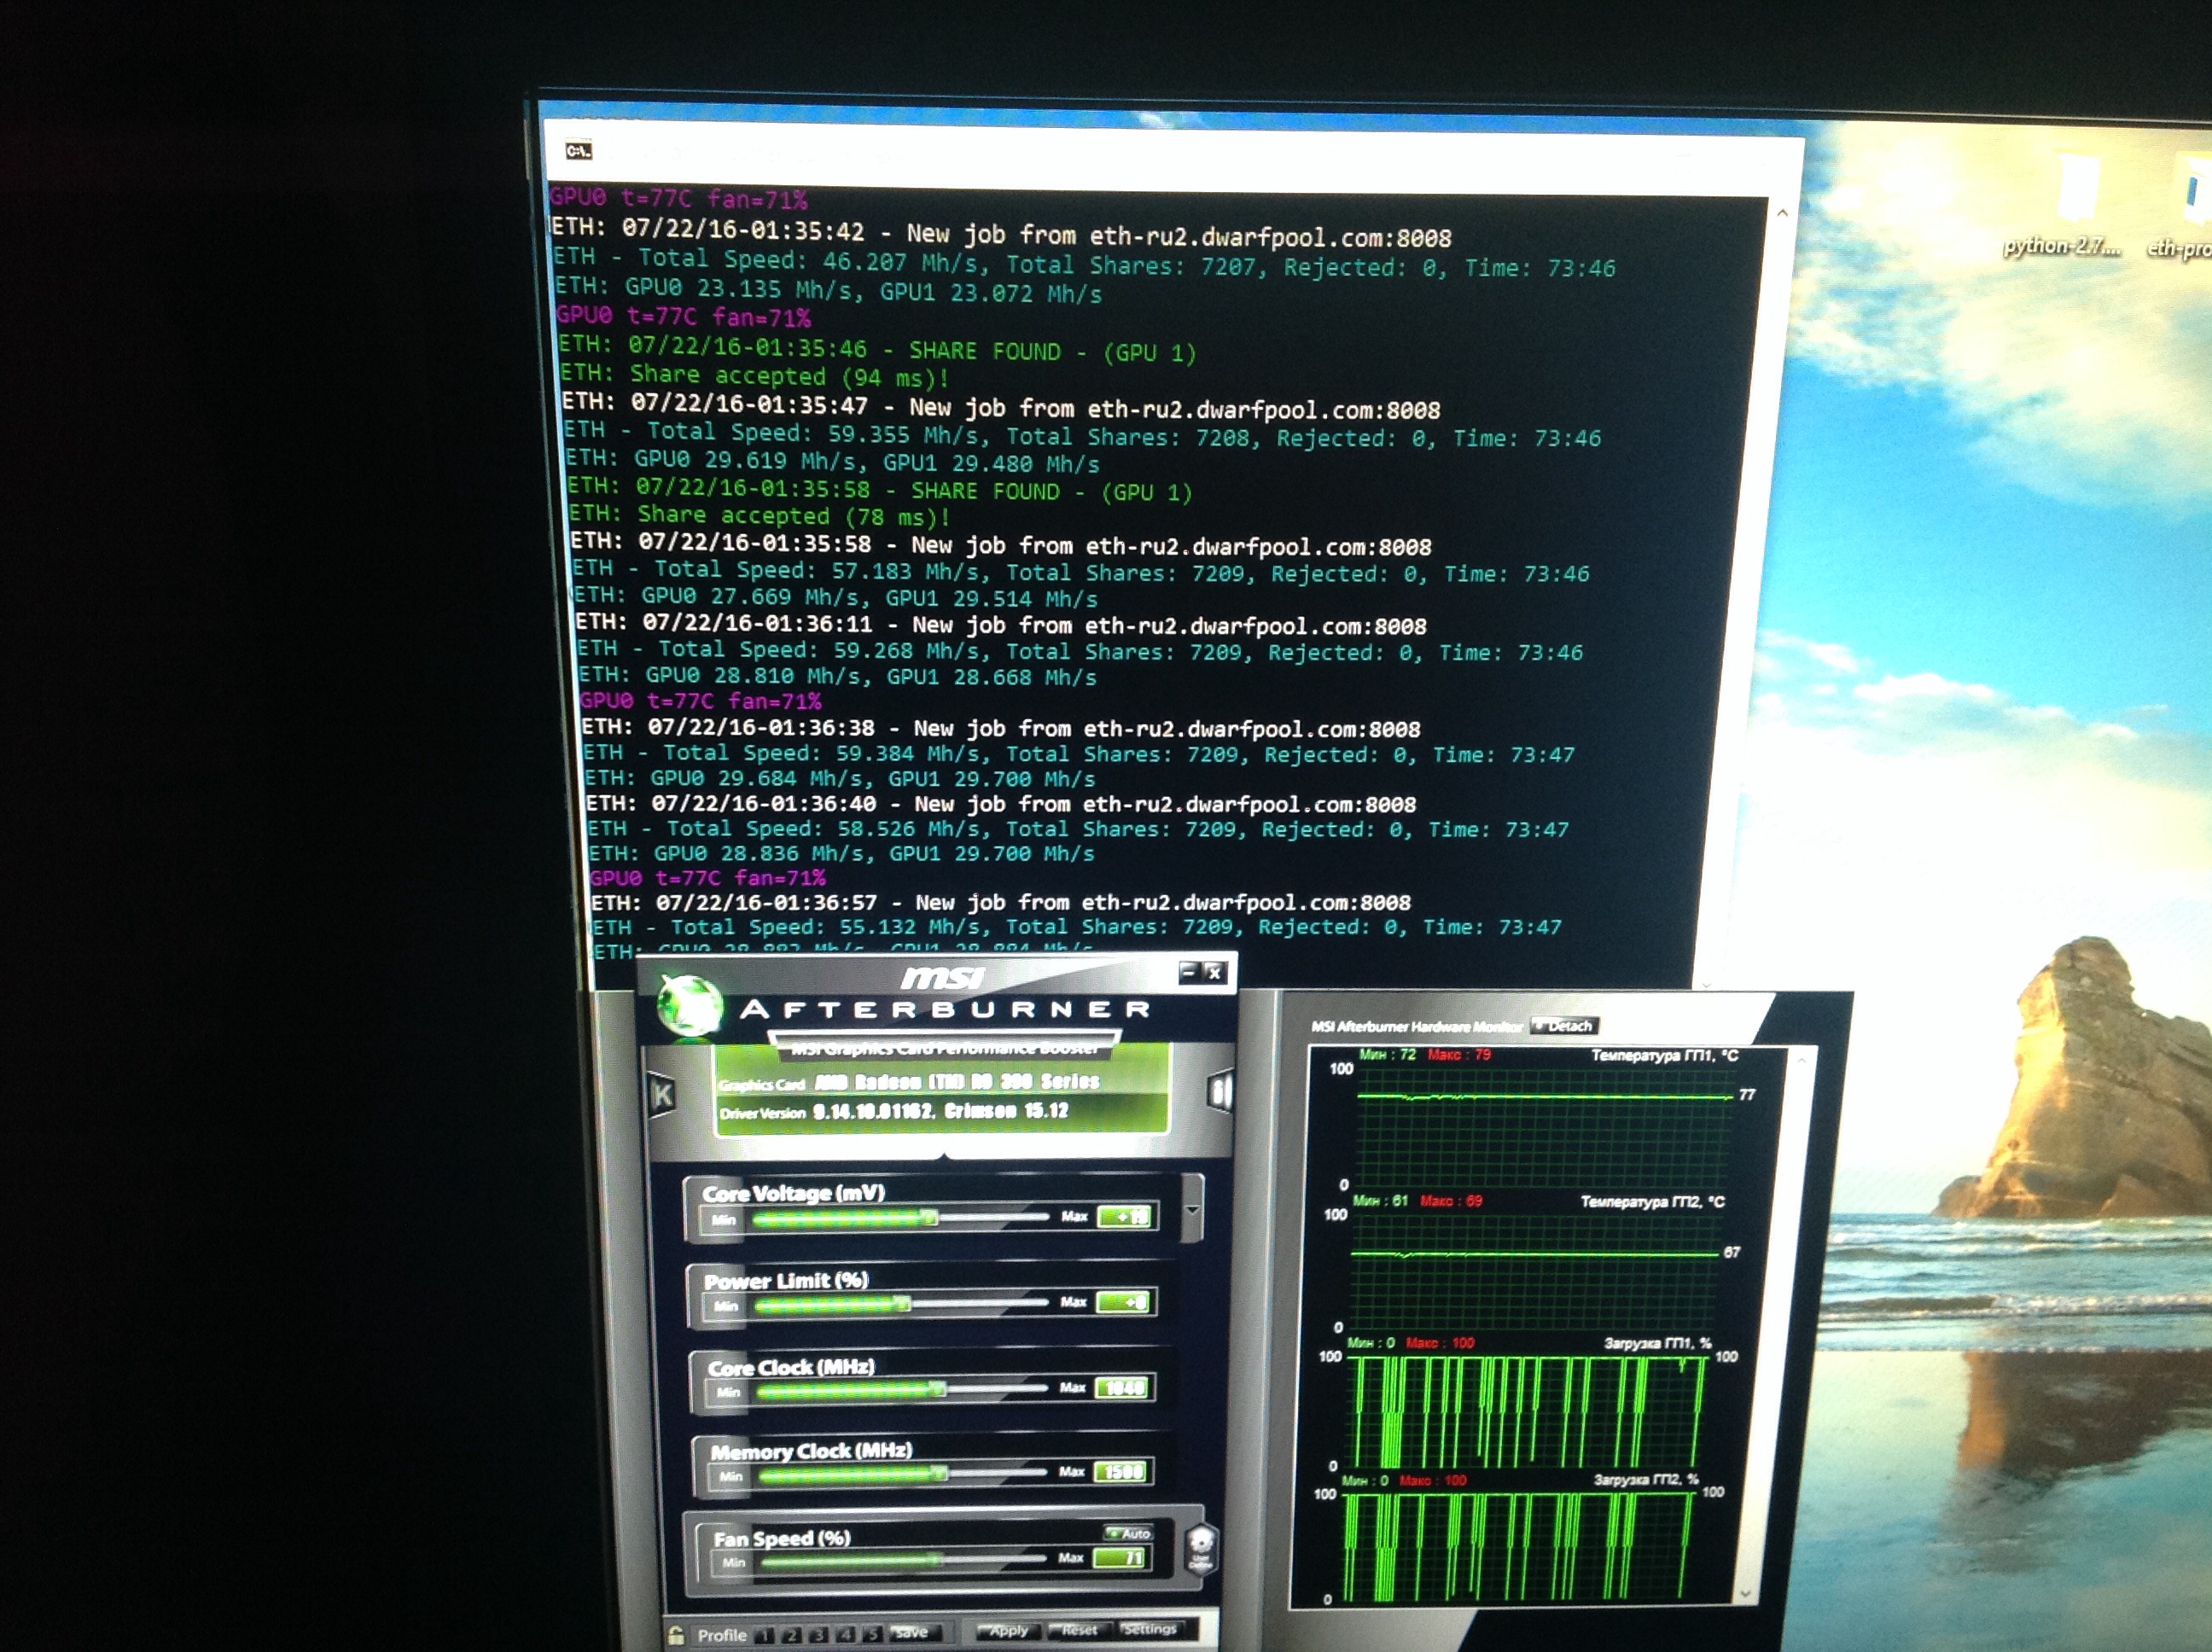Select profile slot 5
Screen dimensions: 2212x1652
click(x=871, y=1634)
